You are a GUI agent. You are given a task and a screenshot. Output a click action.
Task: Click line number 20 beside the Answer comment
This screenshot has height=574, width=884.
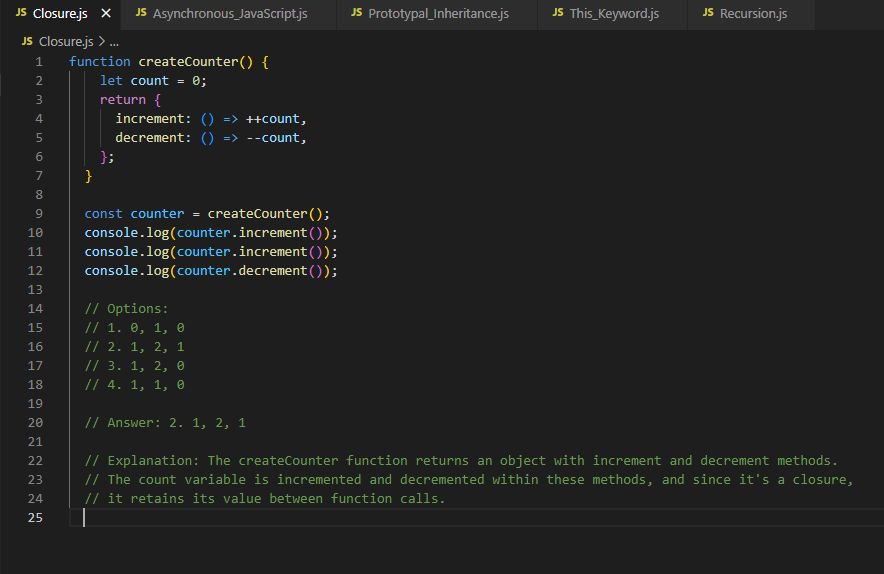(35, 423)
